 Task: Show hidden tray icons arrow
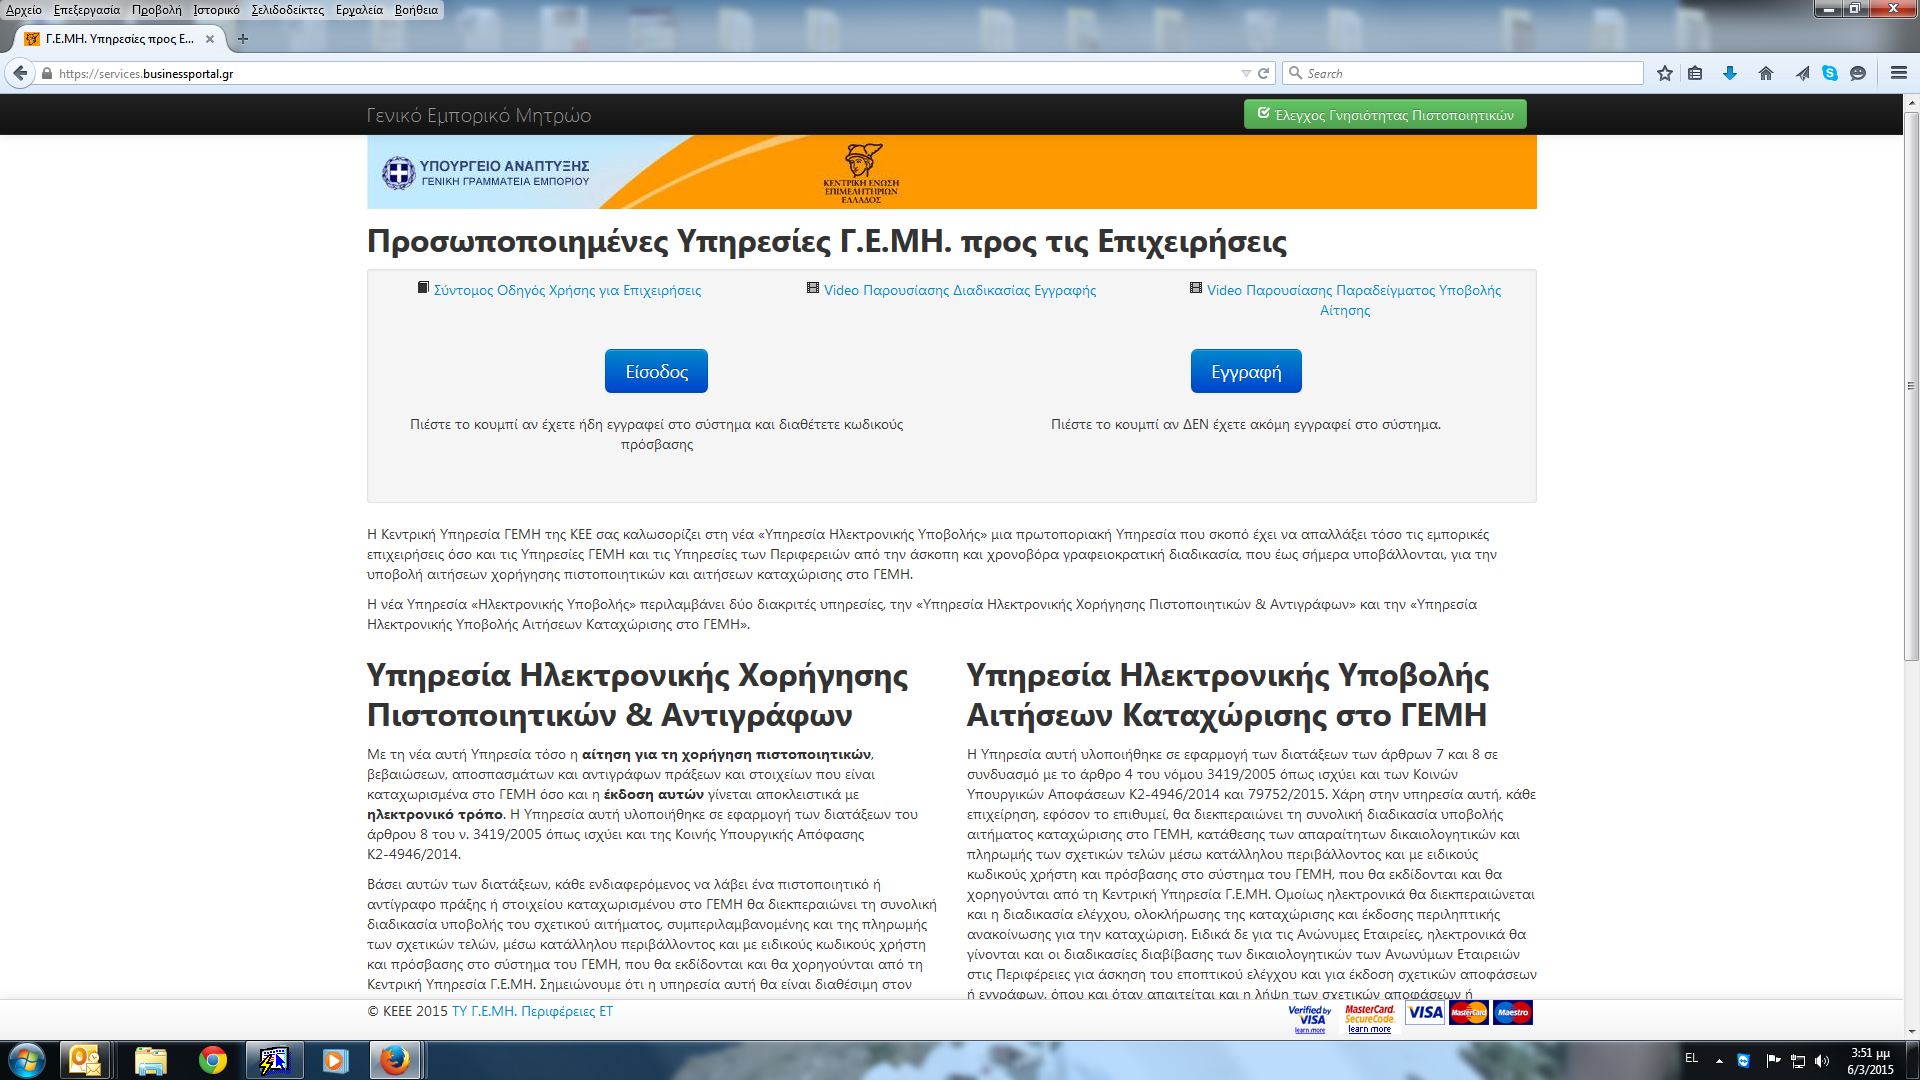1719,1061
